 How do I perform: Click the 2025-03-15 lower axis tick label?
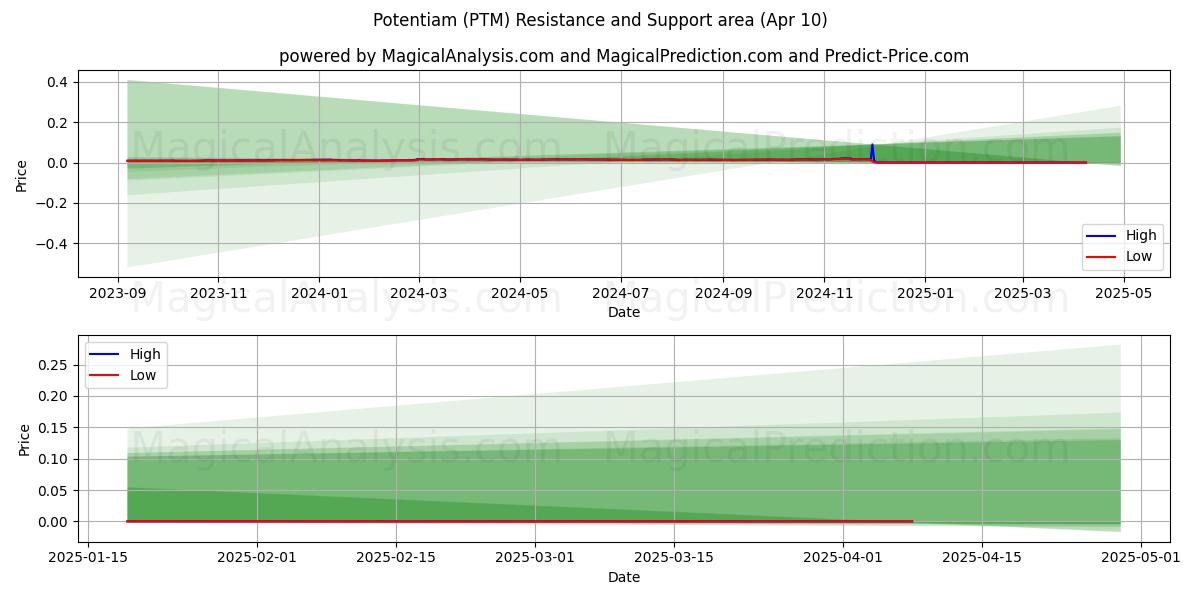(x=672, y=559)
